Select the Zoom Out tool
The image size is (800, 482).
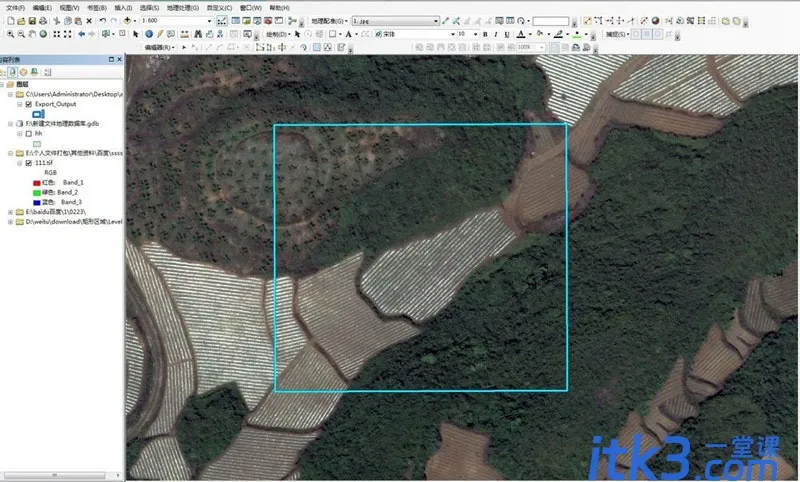pos(21,34)
